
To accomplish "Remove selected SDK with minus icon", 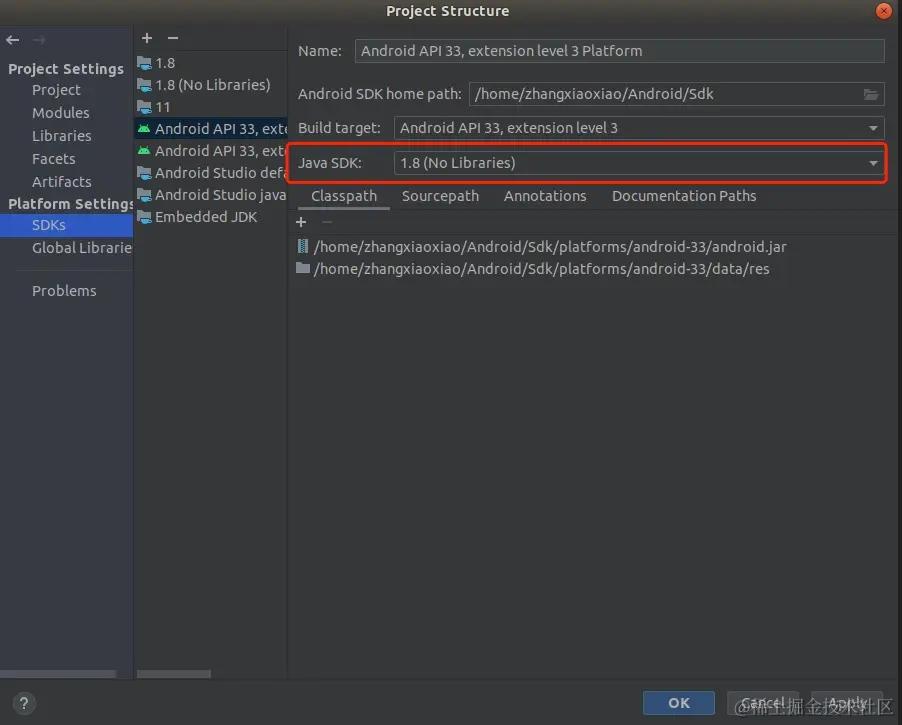I will (173, 38).
